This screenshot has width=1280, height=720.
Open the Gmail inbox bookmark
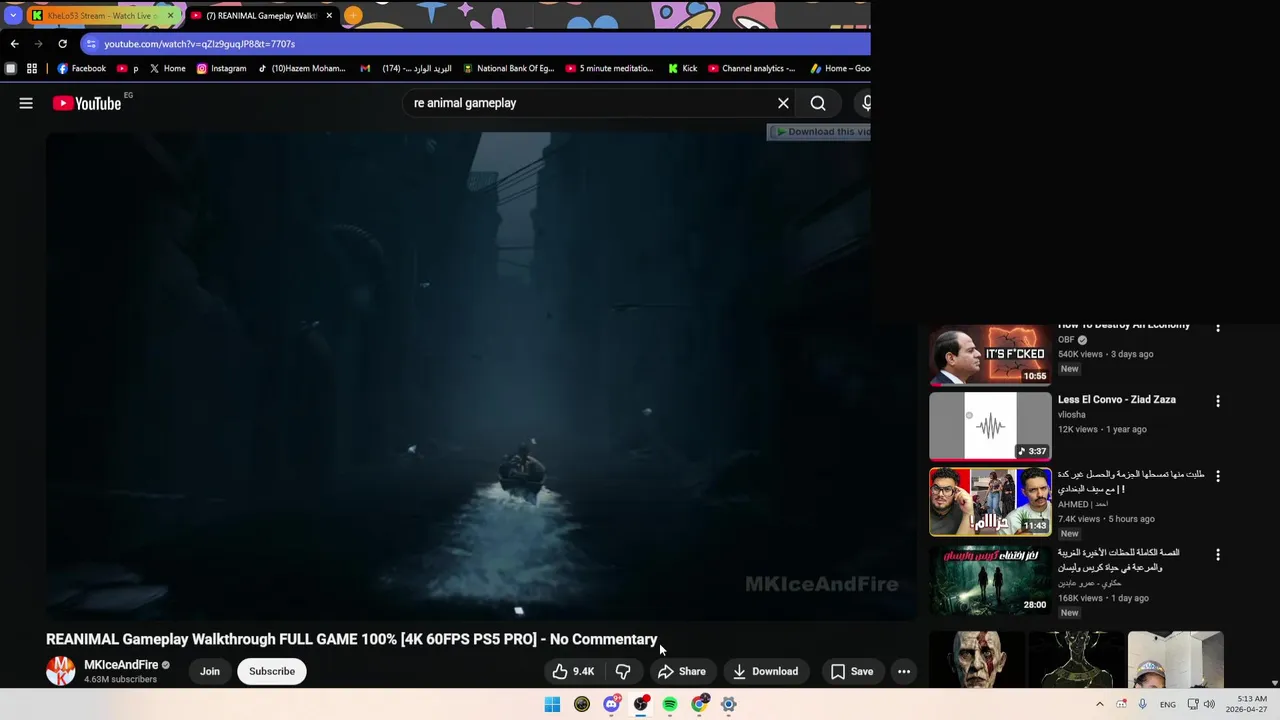(x=406, y=69)
